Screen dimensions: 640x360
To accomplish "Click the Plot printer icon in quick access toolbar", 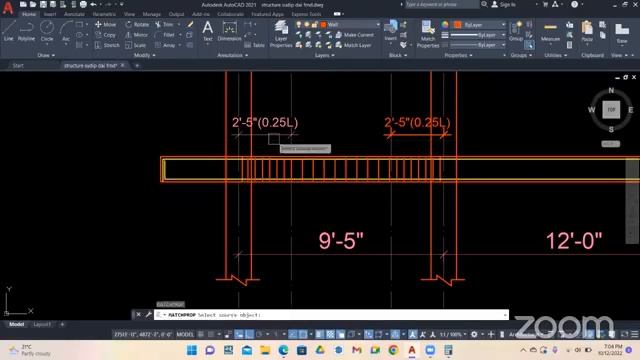I will coord(83,4).
